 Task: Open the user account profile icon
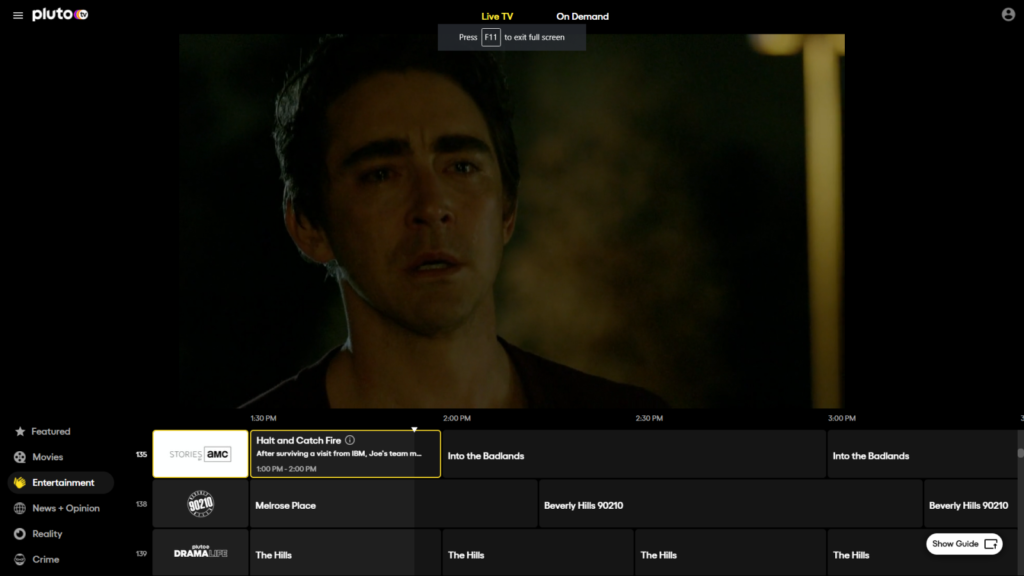(1008, 14)
